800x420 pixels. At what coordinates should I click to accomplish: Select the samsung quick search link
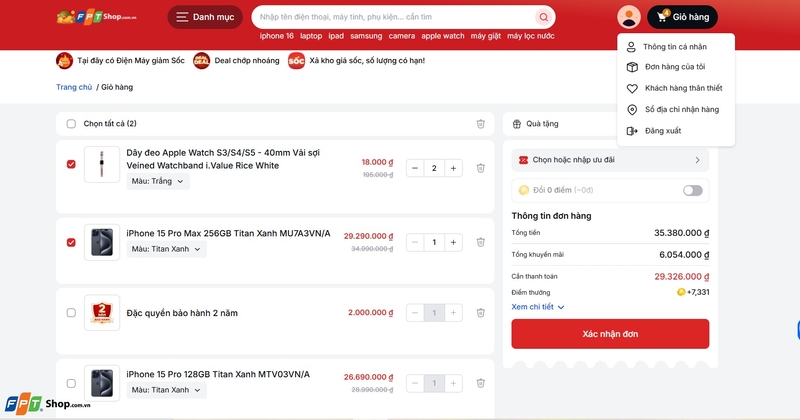point(366,36)
